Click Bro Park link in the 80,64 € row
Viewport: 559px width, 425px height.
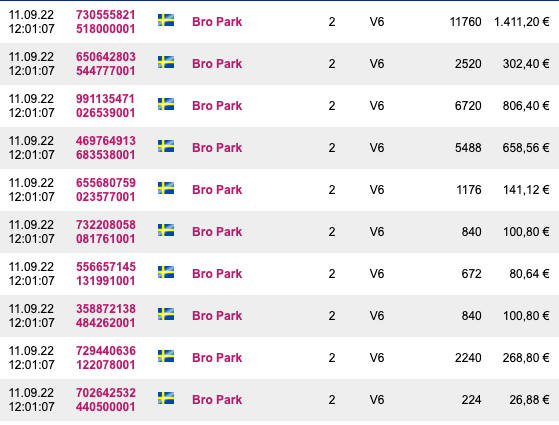pyautogui.click(x=217, y=274)
